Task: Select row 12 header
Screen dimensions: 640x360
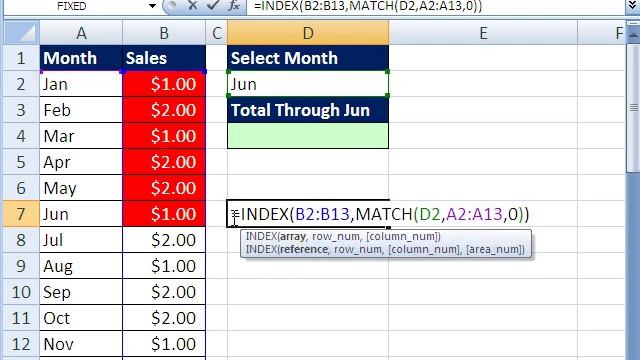Action: [21, 344]
